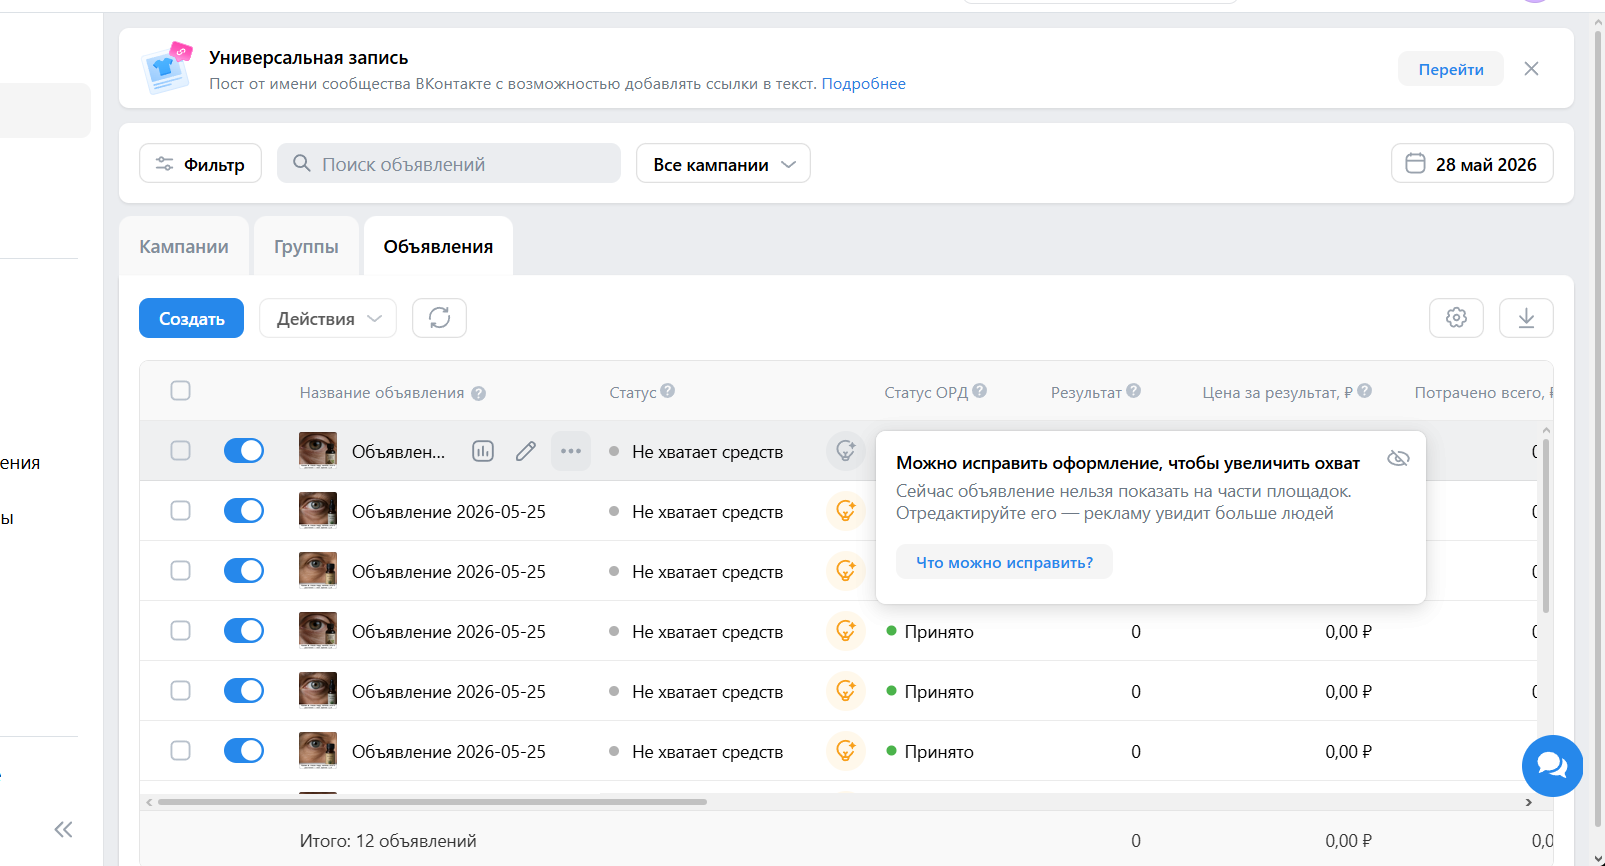
Task: Click help icon next to Статус
Action: tap(668, 391)
